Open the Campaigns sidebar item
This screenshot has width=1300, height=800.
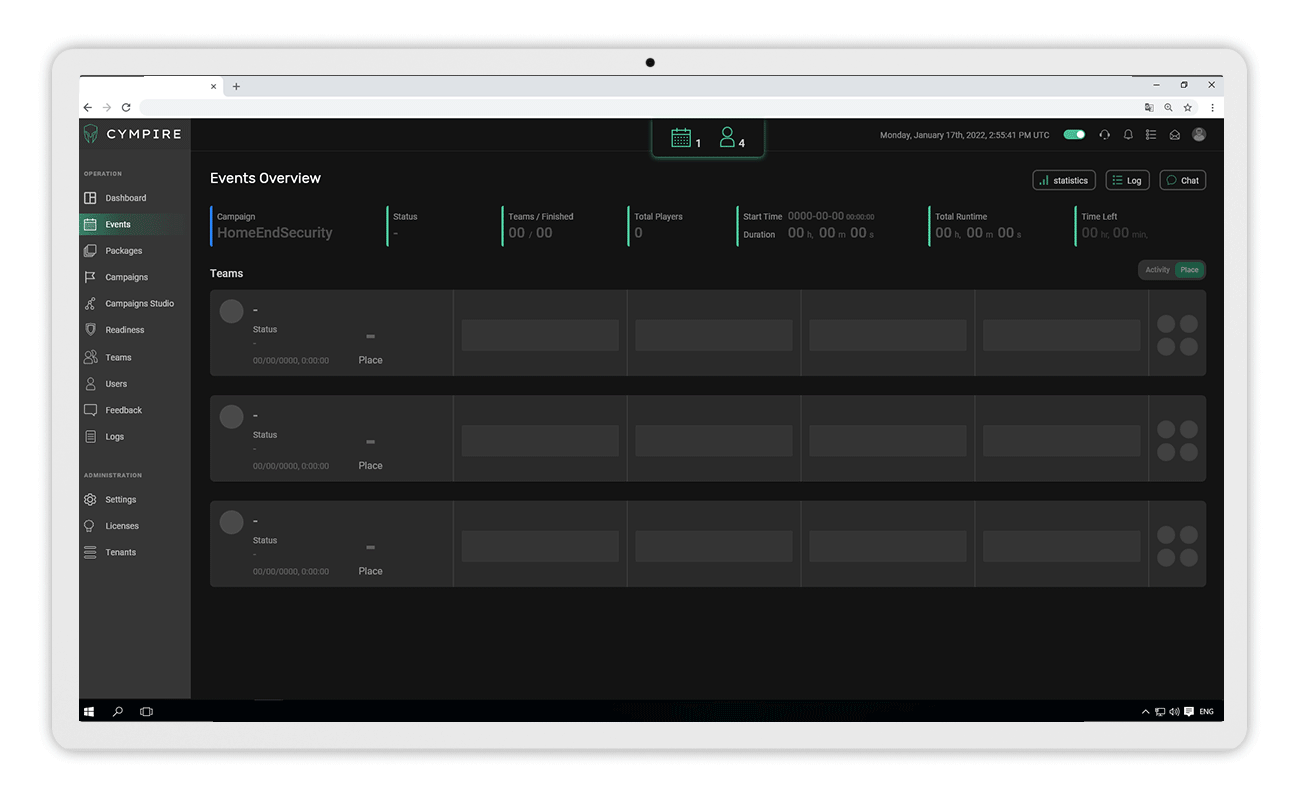[x=126, y=277]
